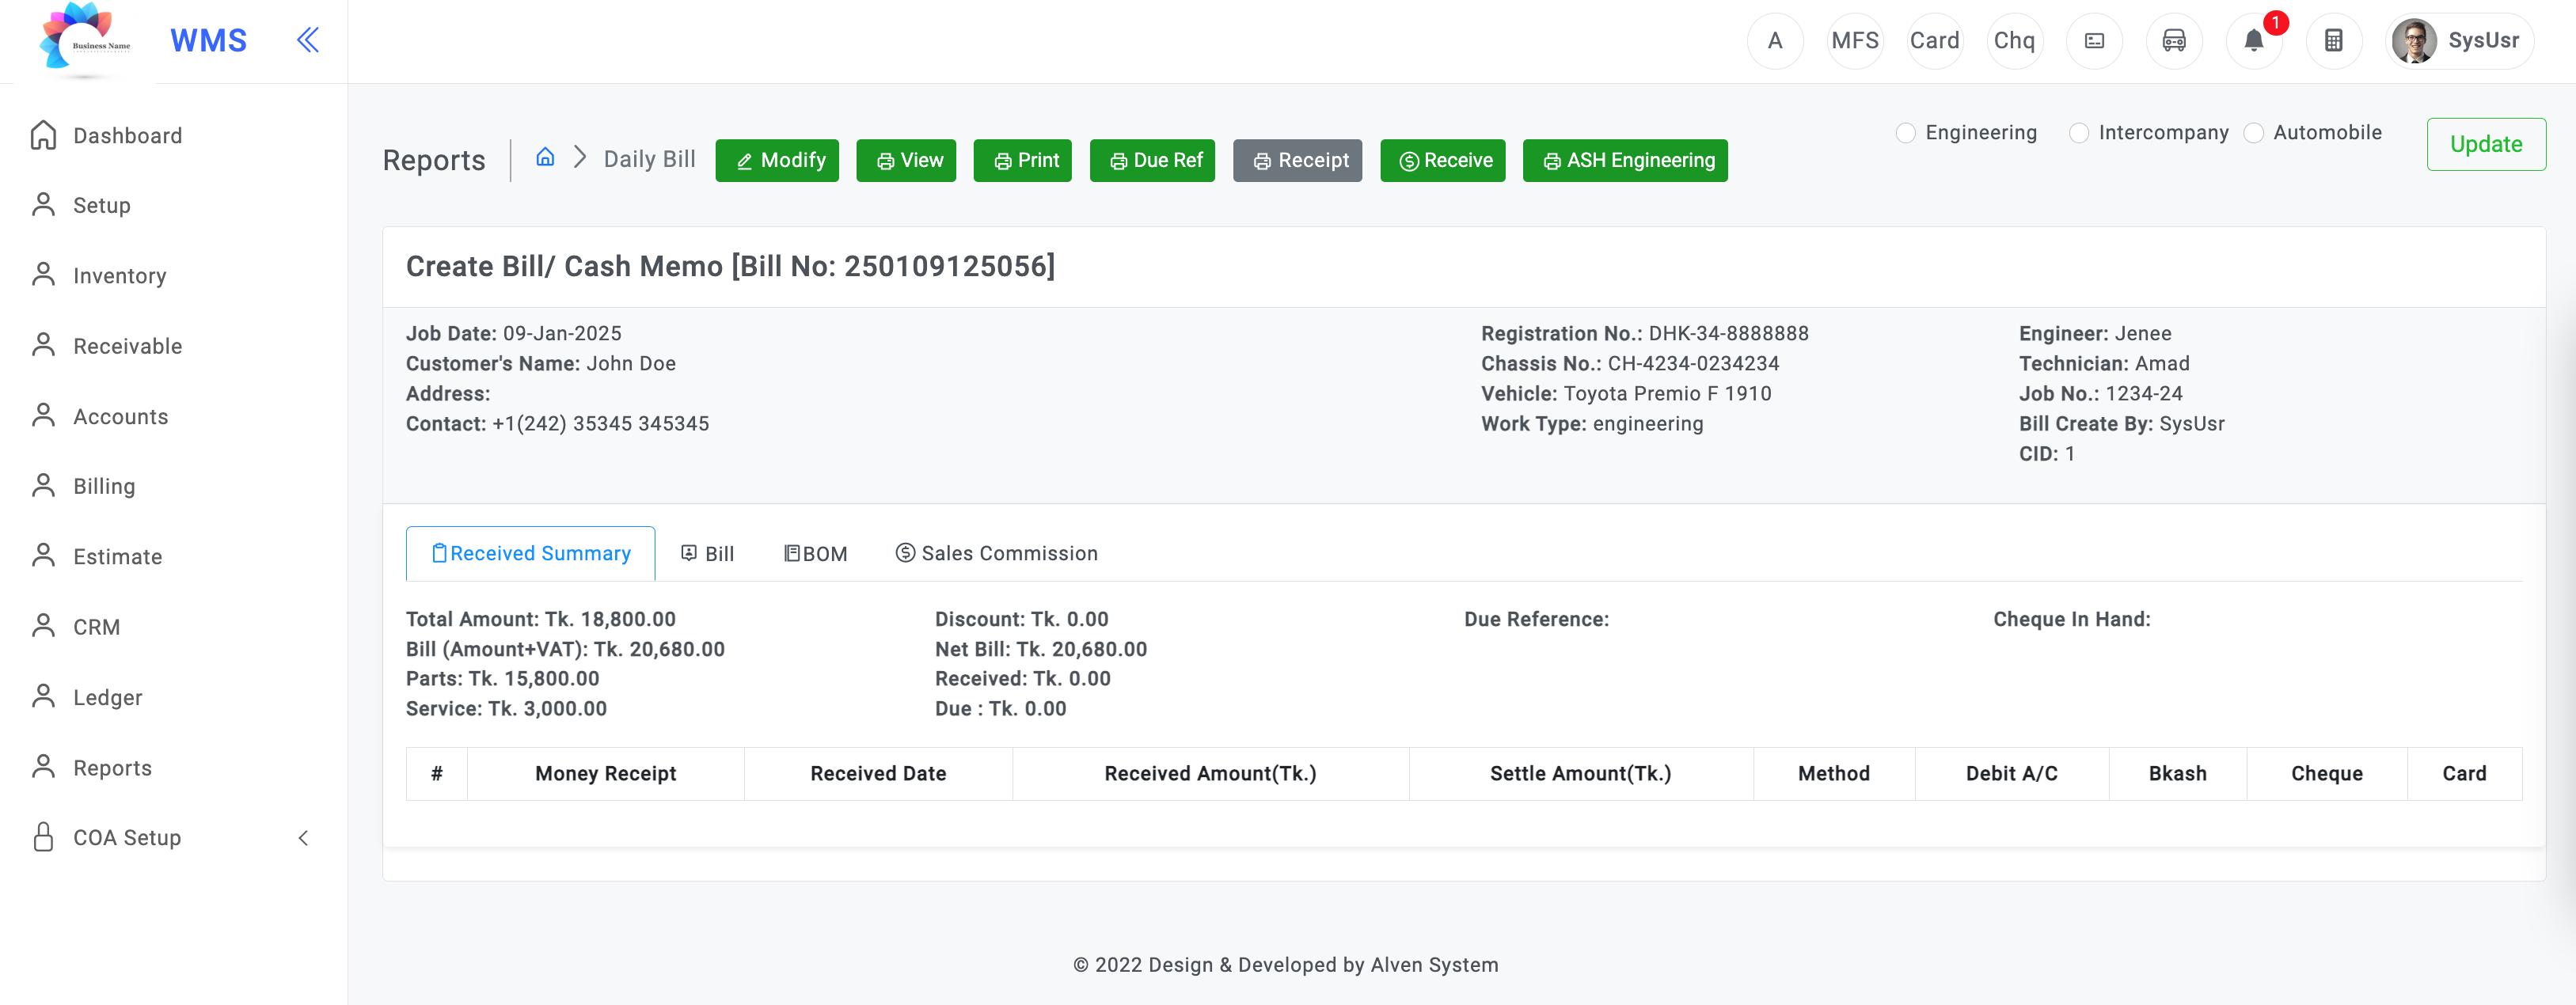Open the Billing sidebar menu
The width and height of the screenshot is (2576, 1005).
104,486
